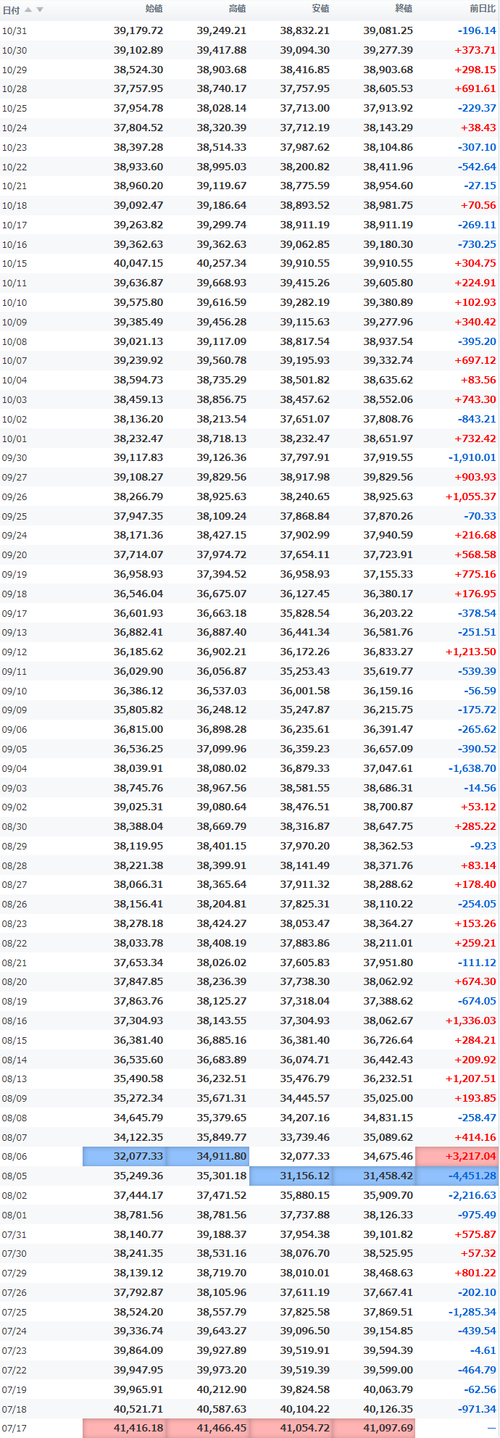Image resolution: width=500 pixels, height=1438 pixels.
Task: Select the low value 38,501.82 on 10/04
Action: coord(305,381)
